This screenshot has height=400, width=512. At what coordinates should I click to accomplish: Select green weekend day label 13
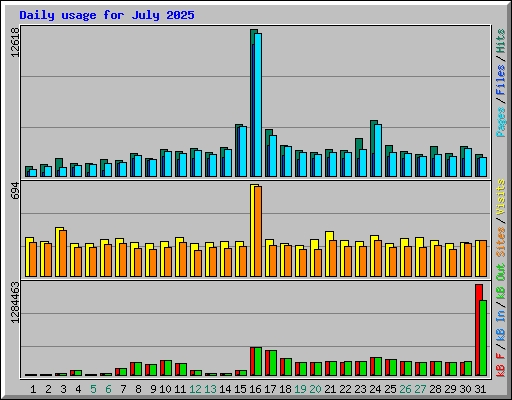(210, 389)
